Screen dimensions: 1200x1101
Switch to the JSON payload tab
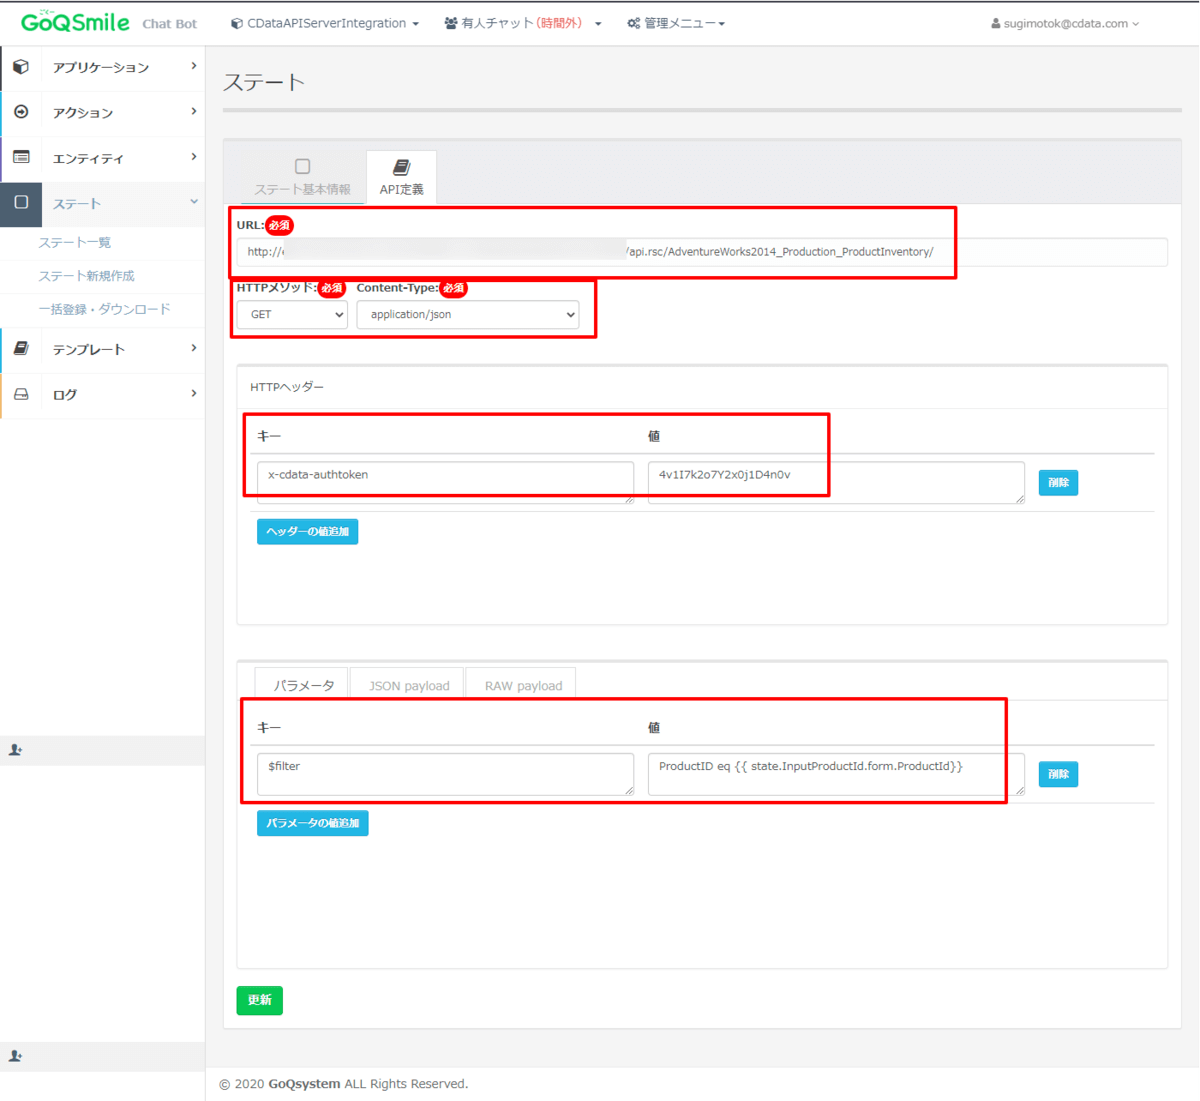click(x=408, y=685)
